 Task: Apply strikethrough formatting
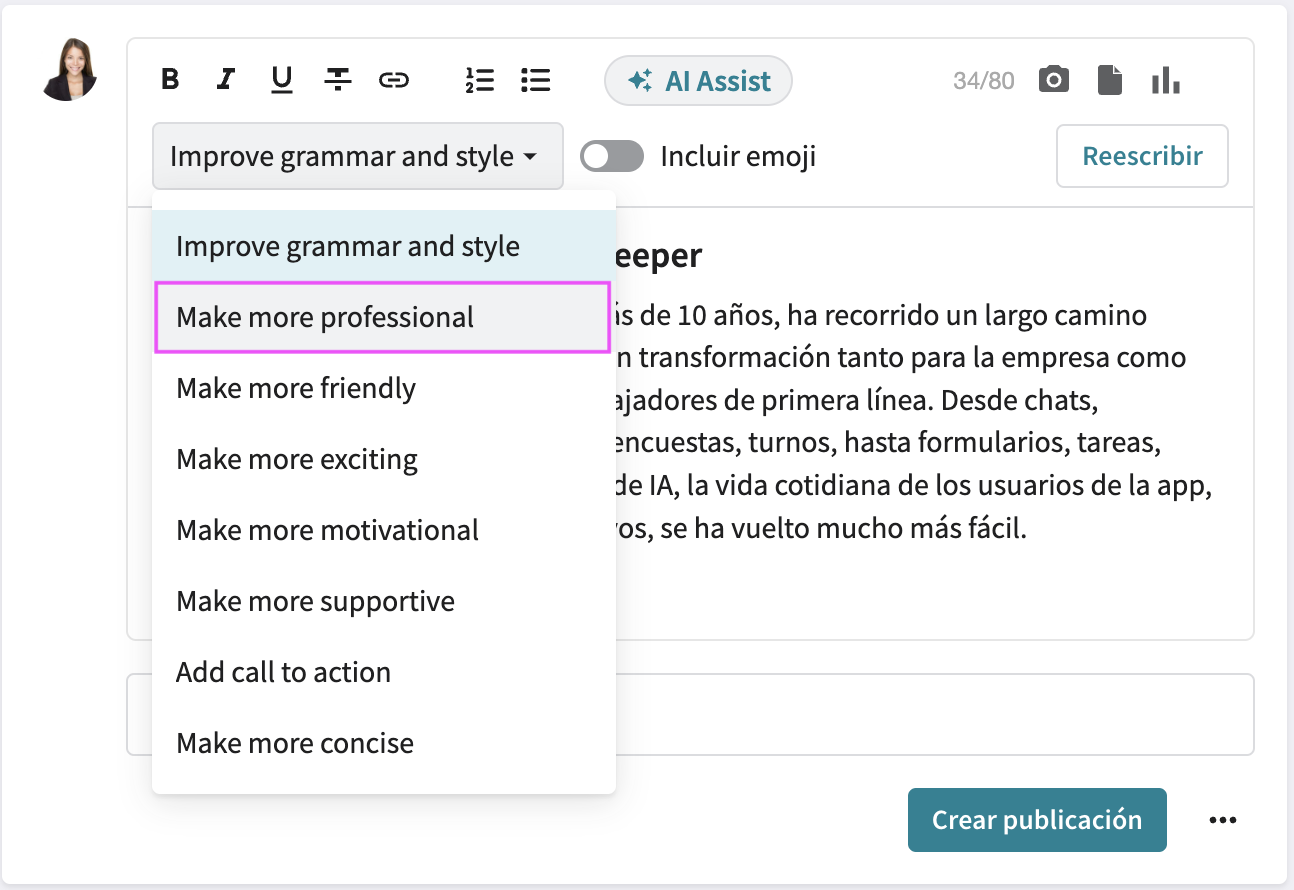(x=338, y=80)
